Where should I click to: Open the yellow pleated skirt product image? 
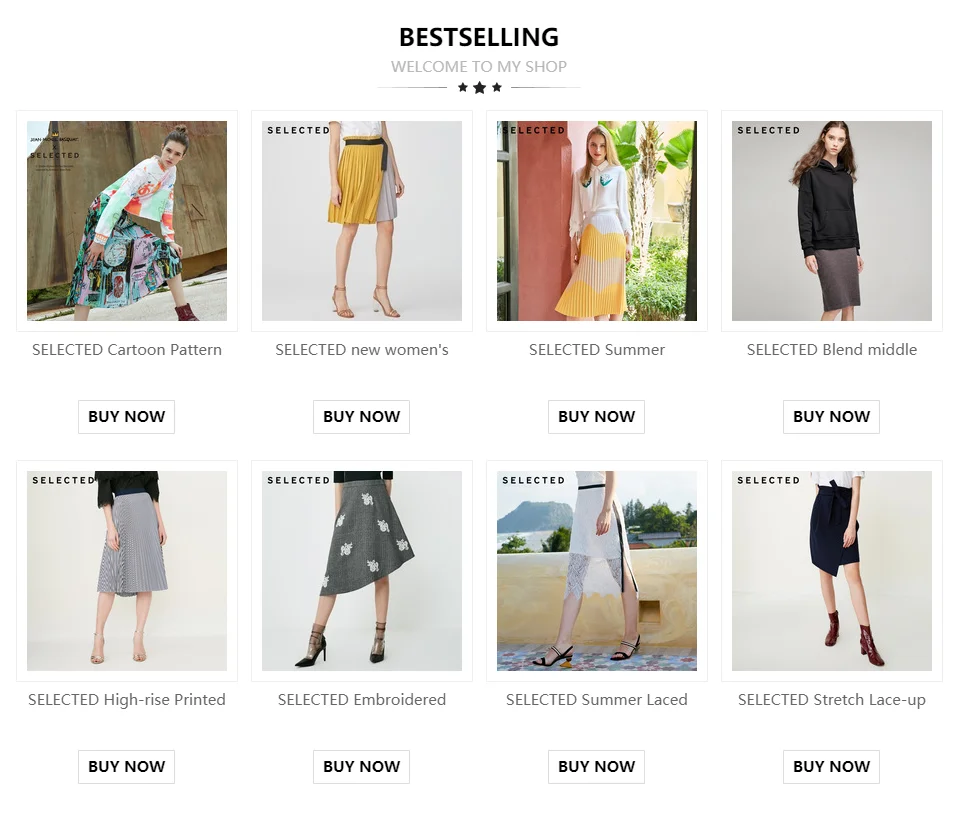(362, 220)
